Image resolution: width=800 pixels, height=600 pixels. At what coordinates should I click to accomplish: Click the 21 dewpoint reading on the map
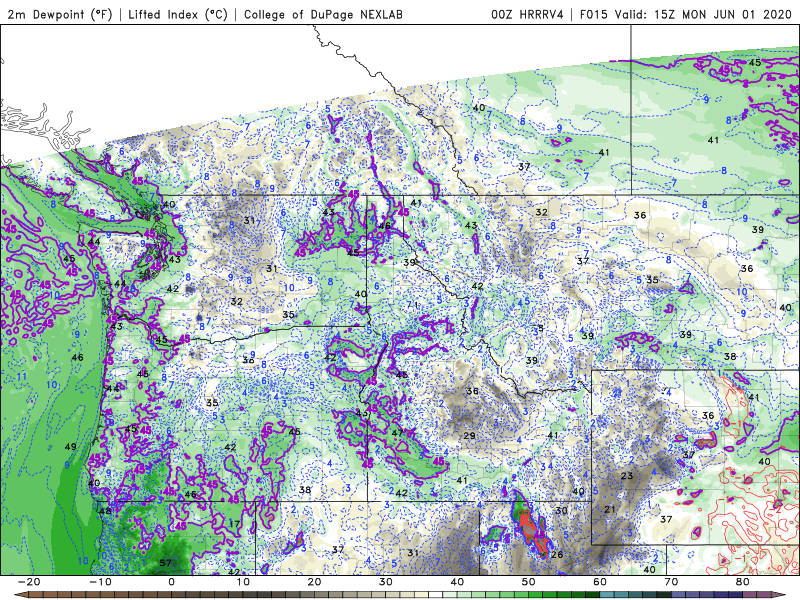[x=610, y=509]
